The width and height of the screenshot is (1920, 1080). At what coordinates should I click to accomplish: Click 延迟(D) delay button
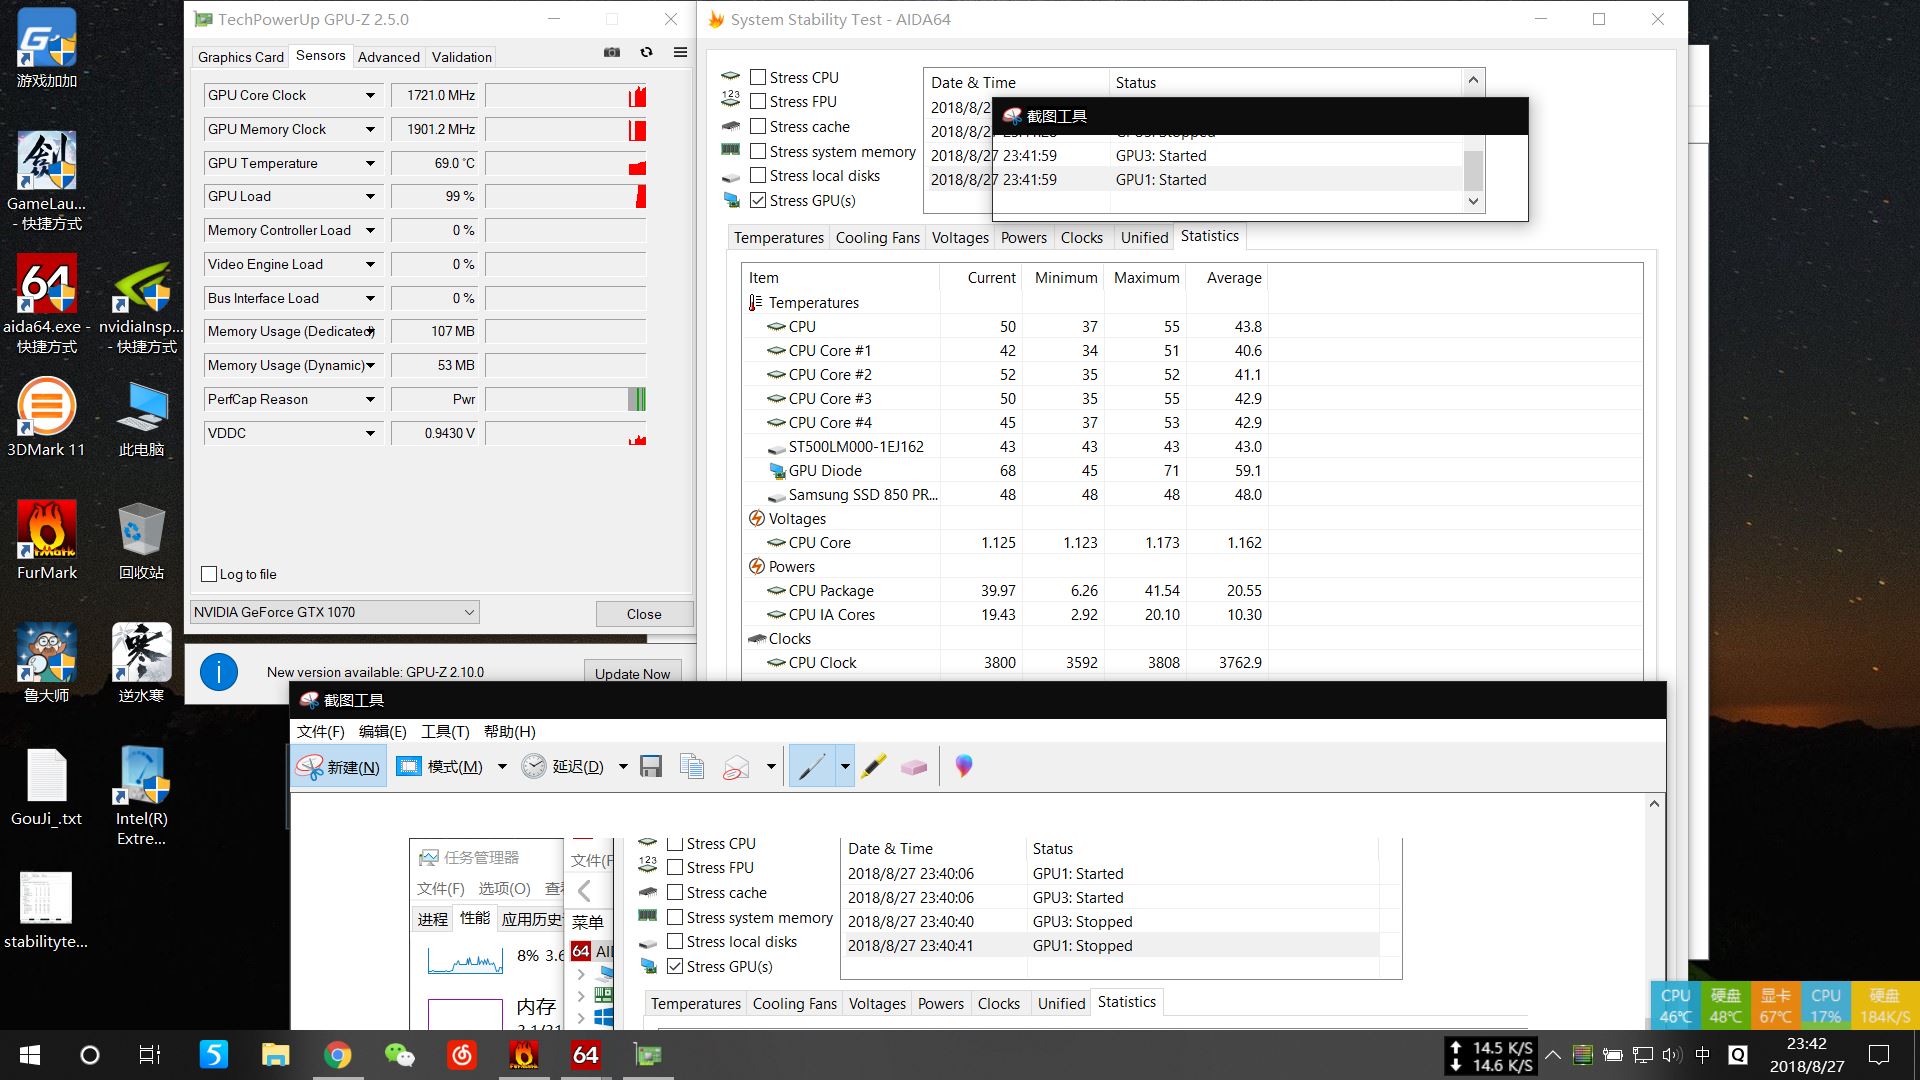pos(563,767)
